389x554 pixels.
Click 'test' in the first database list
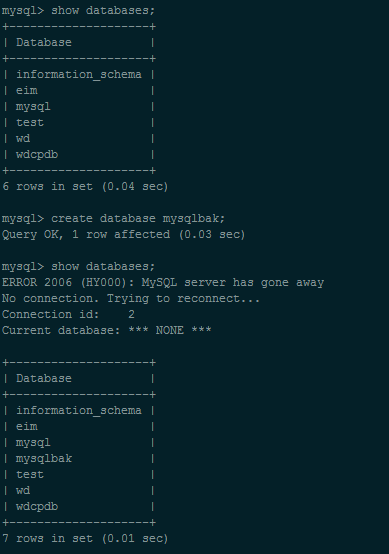point(30,123)
